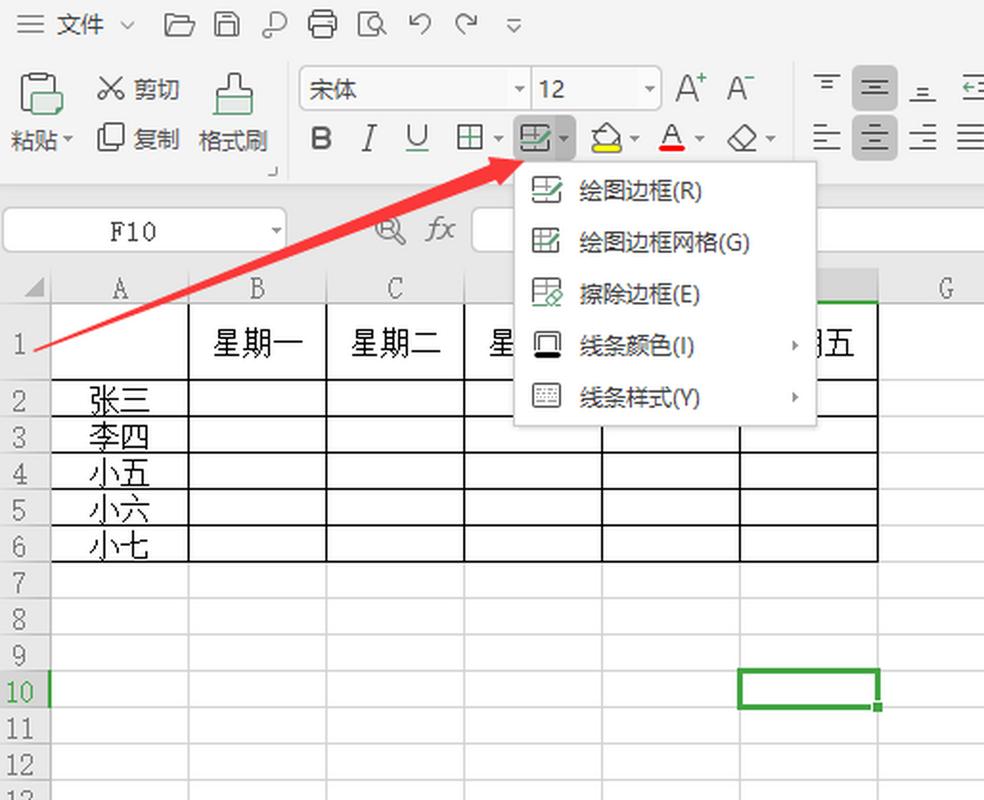Click the formula bar magnifier icon

[x=390, y=230]
